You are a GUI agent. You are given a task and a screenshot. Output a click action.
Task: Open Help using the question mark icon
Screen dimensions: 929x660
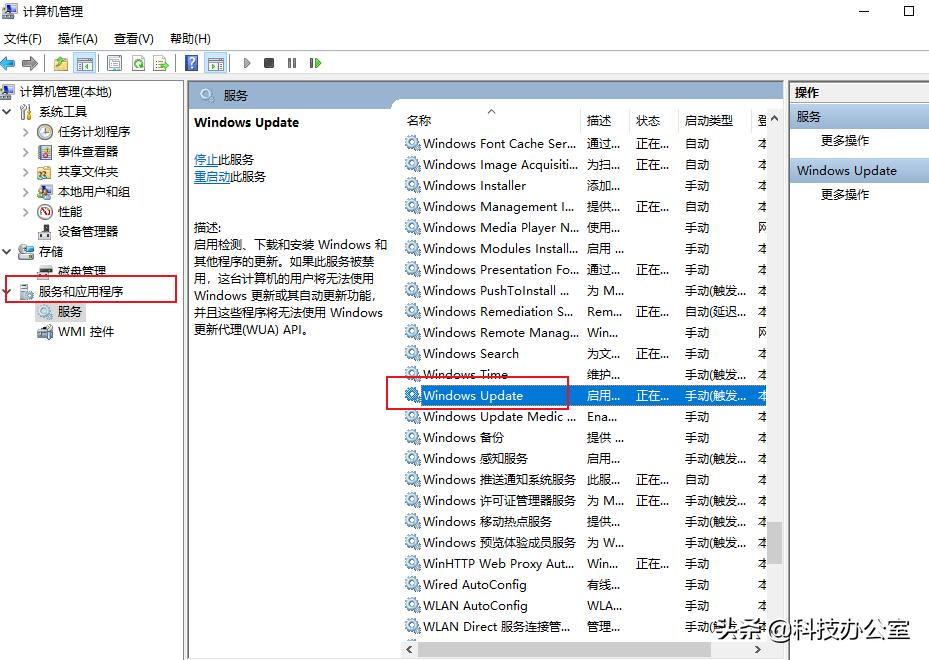pos(191,63)
